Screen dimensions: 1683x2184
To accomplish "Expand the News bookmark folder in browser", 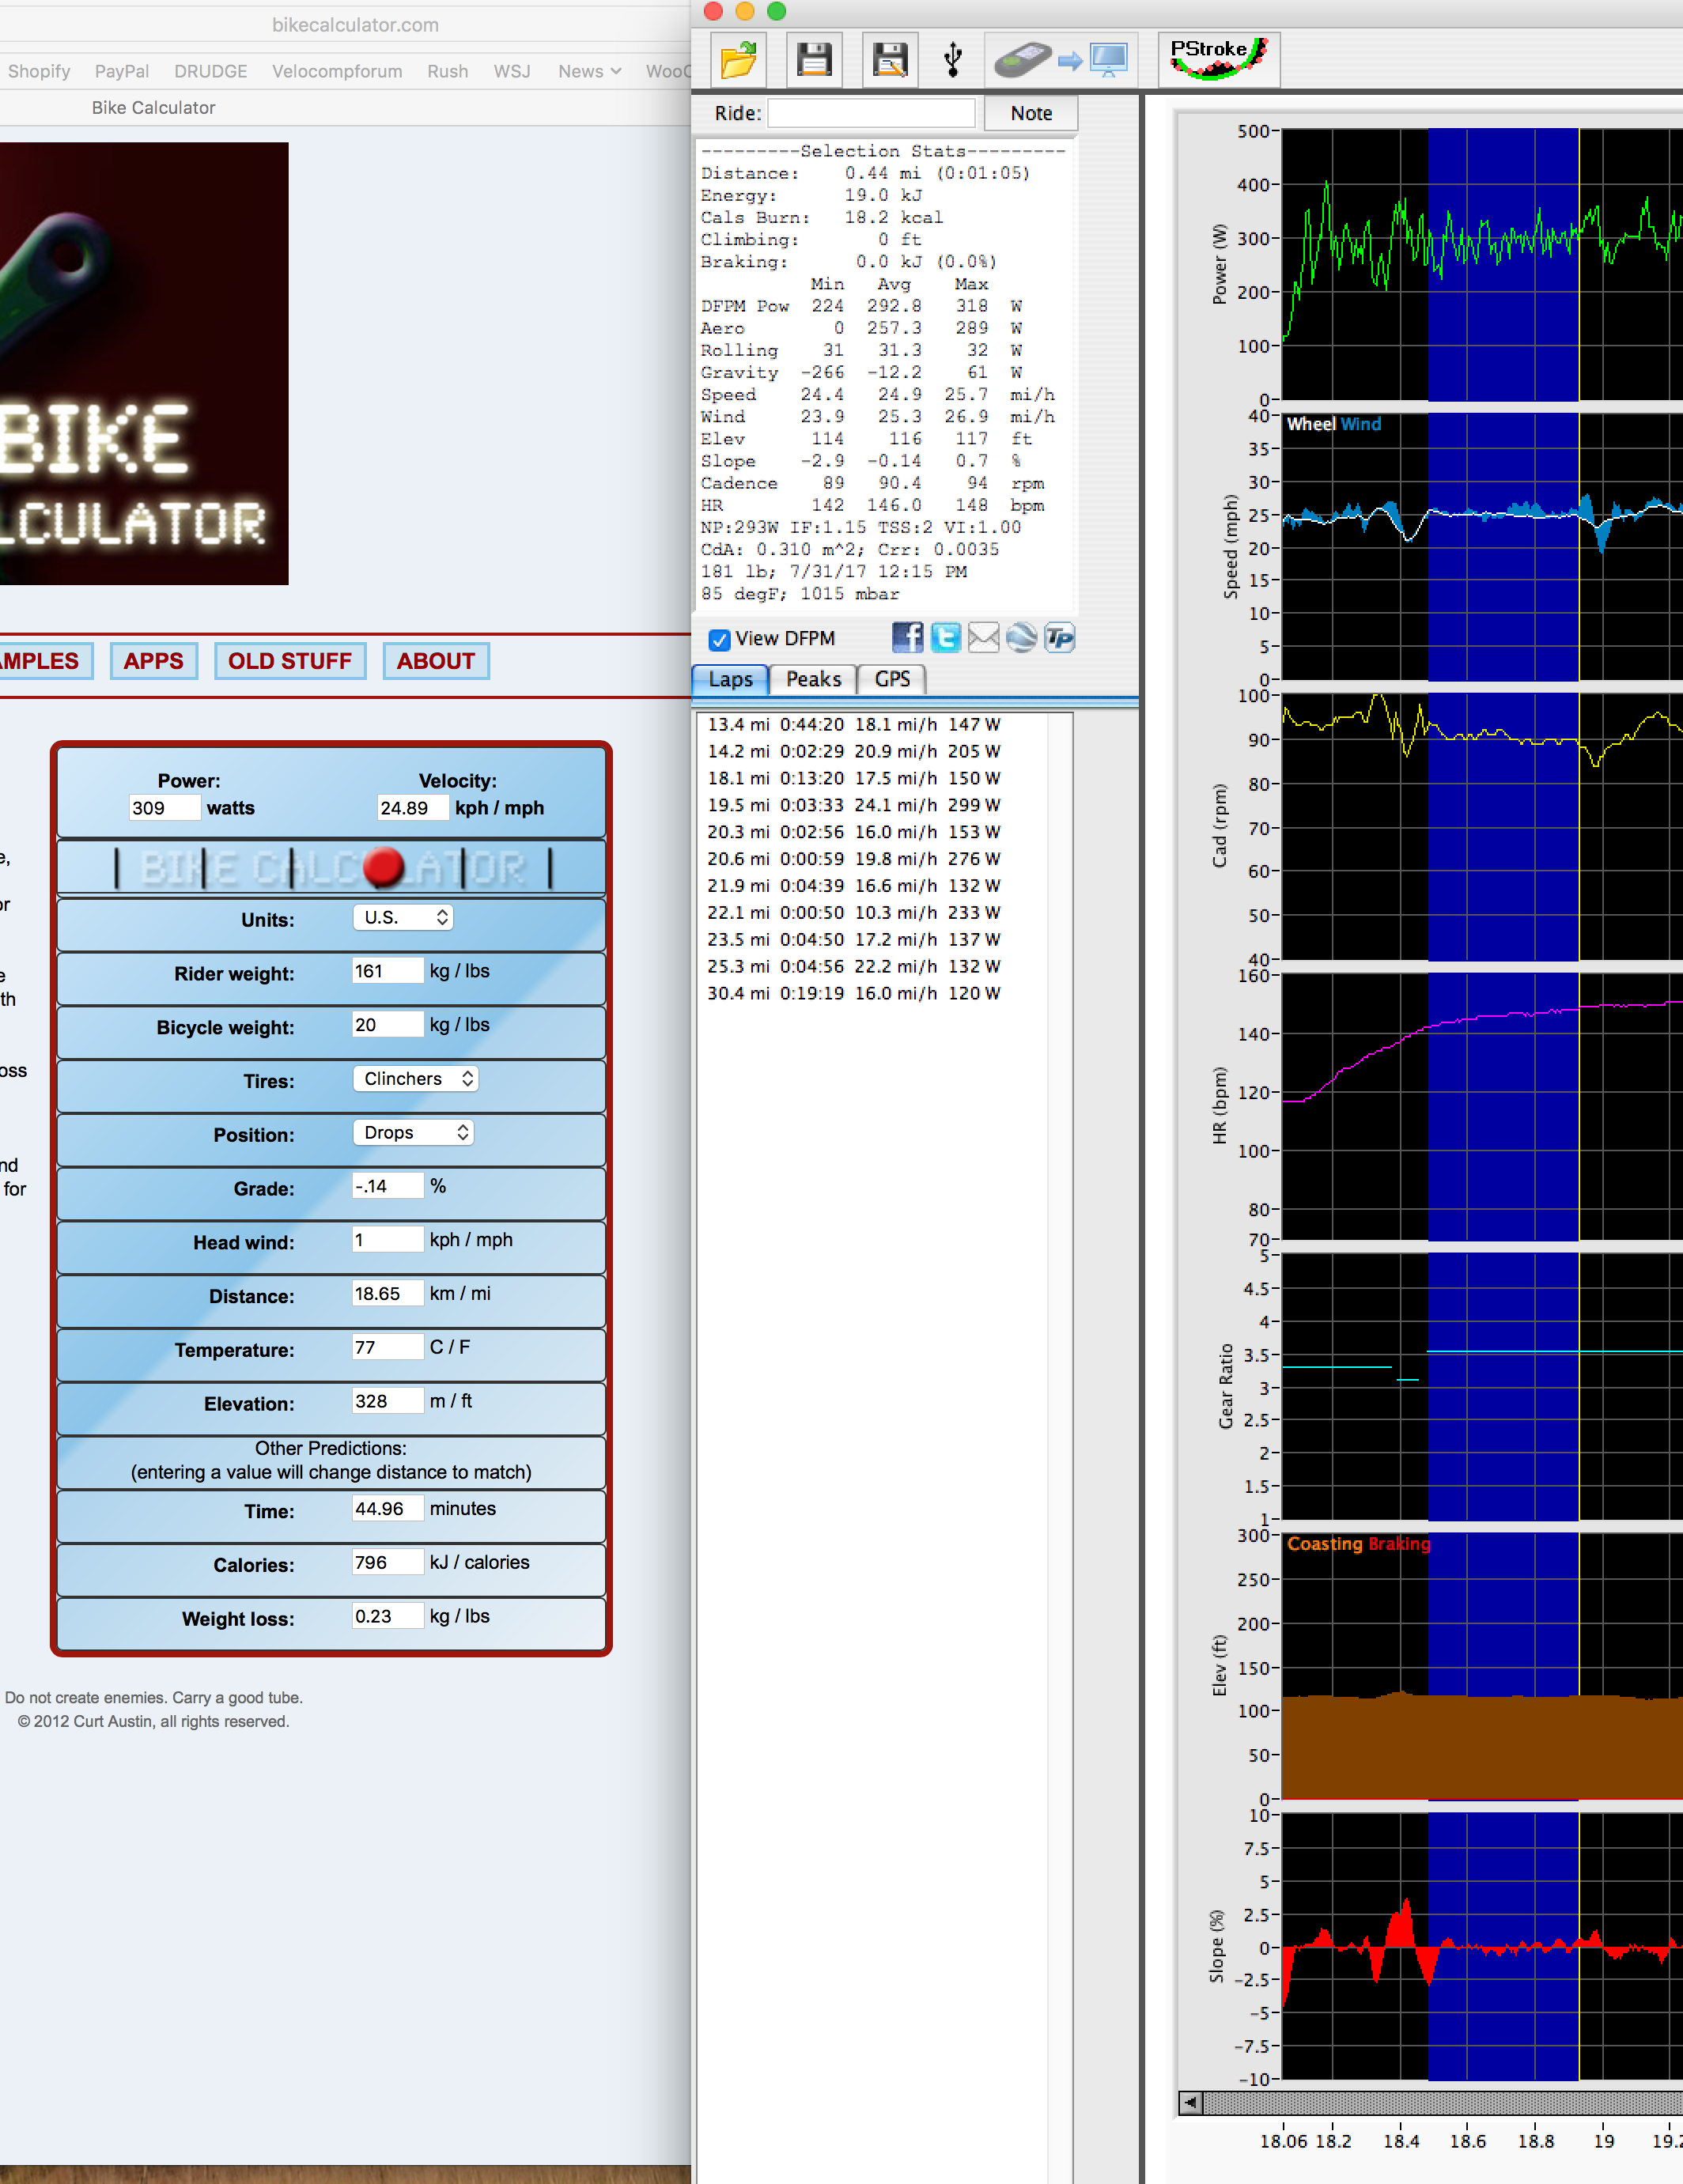I will click(589, 71).
